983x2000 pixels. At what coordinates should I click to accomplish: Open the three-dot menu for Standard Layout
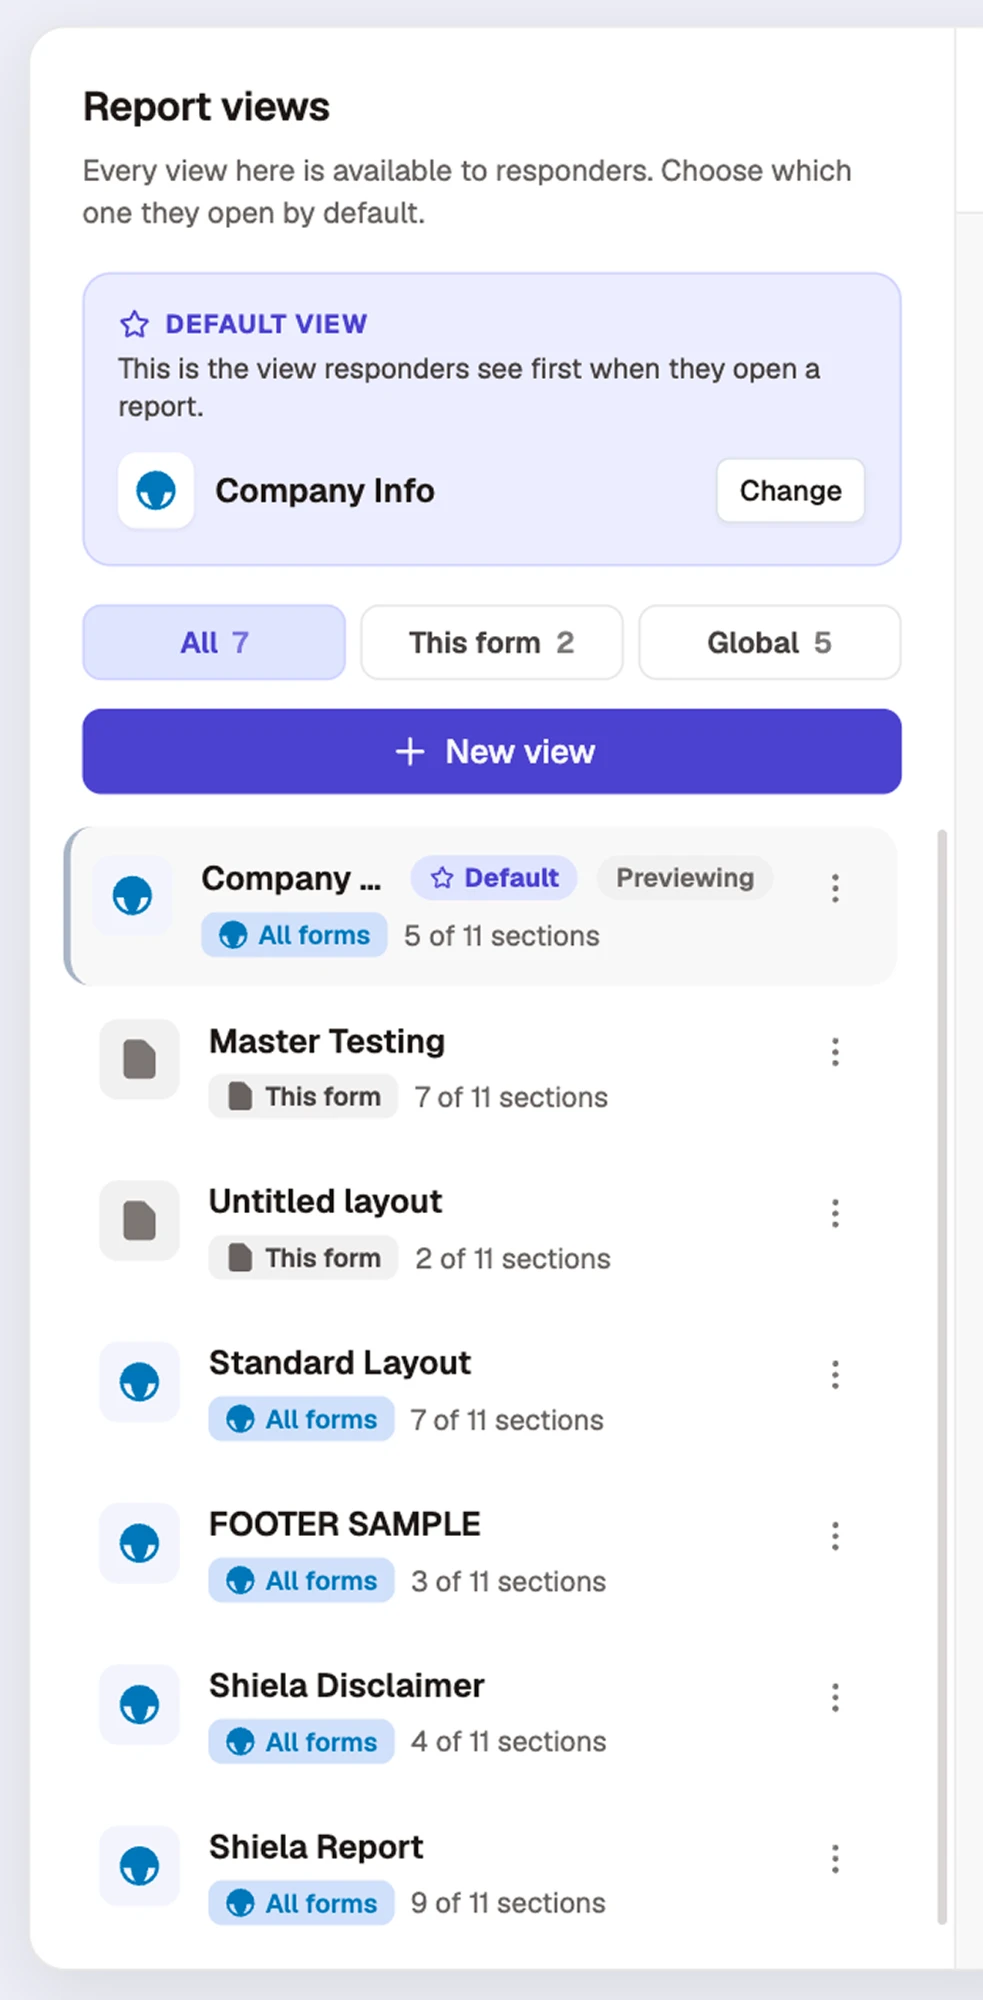[835, 1375]
